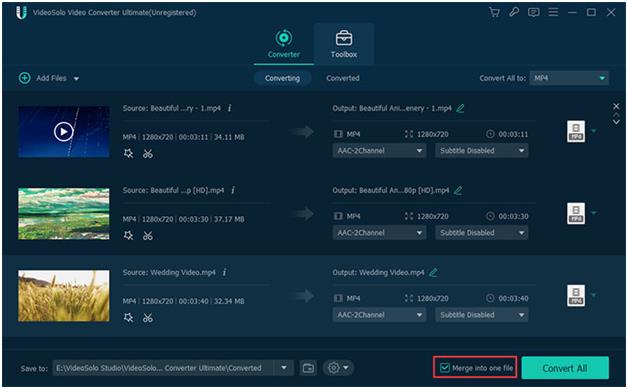Open AAC-2Channel dropdown for Wedding Video.mp4
Screen dimensions: 628x389
point(379,315)
